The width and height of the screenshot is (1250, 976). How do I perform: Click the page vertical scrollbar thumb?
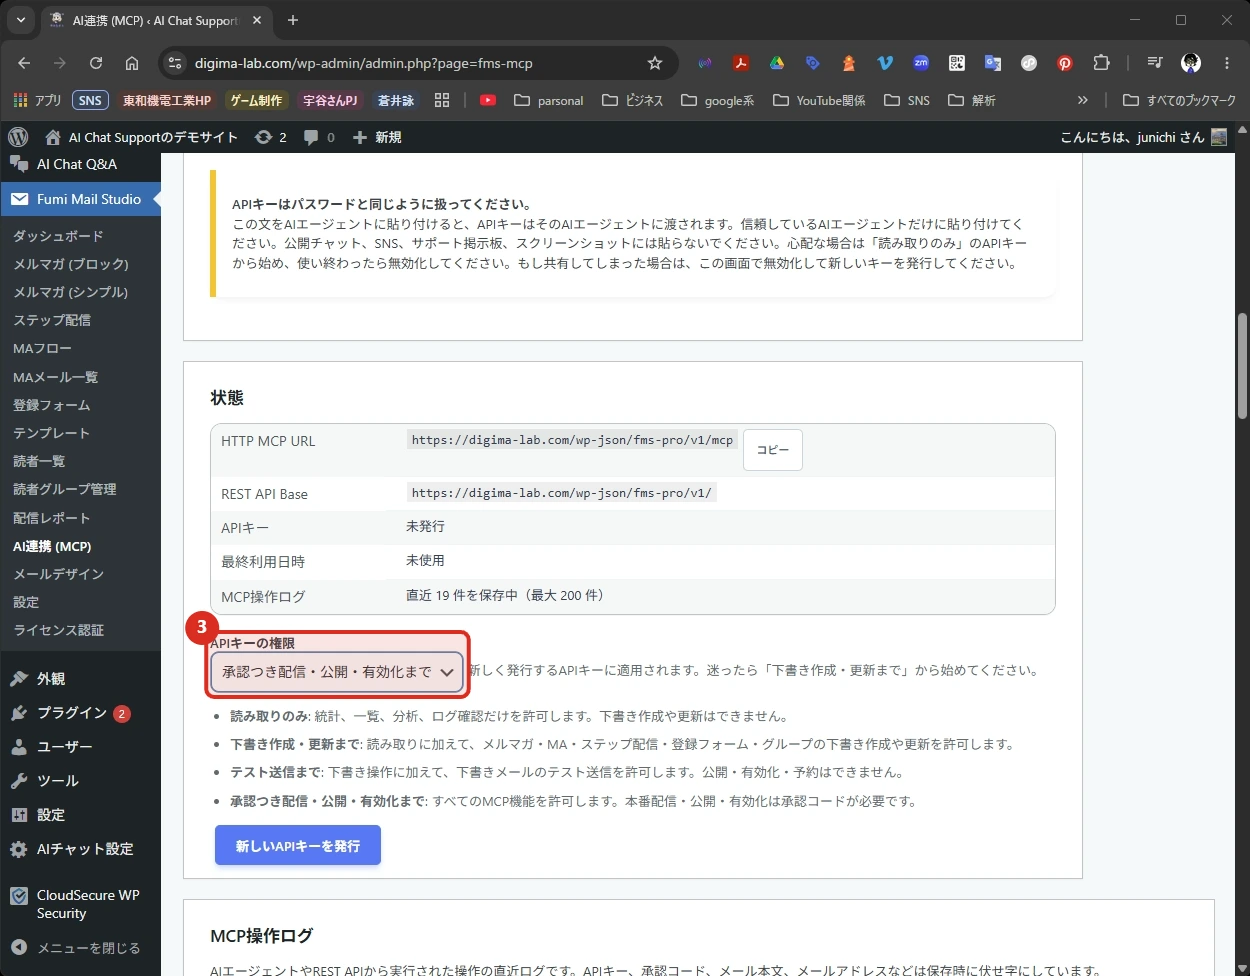pos(1242,365)
